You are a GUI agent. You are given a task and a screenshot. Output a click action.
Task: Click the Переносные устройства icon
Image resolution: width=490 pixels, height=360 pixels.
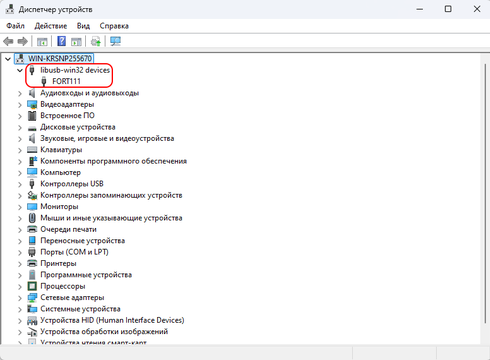pos(32,241)
